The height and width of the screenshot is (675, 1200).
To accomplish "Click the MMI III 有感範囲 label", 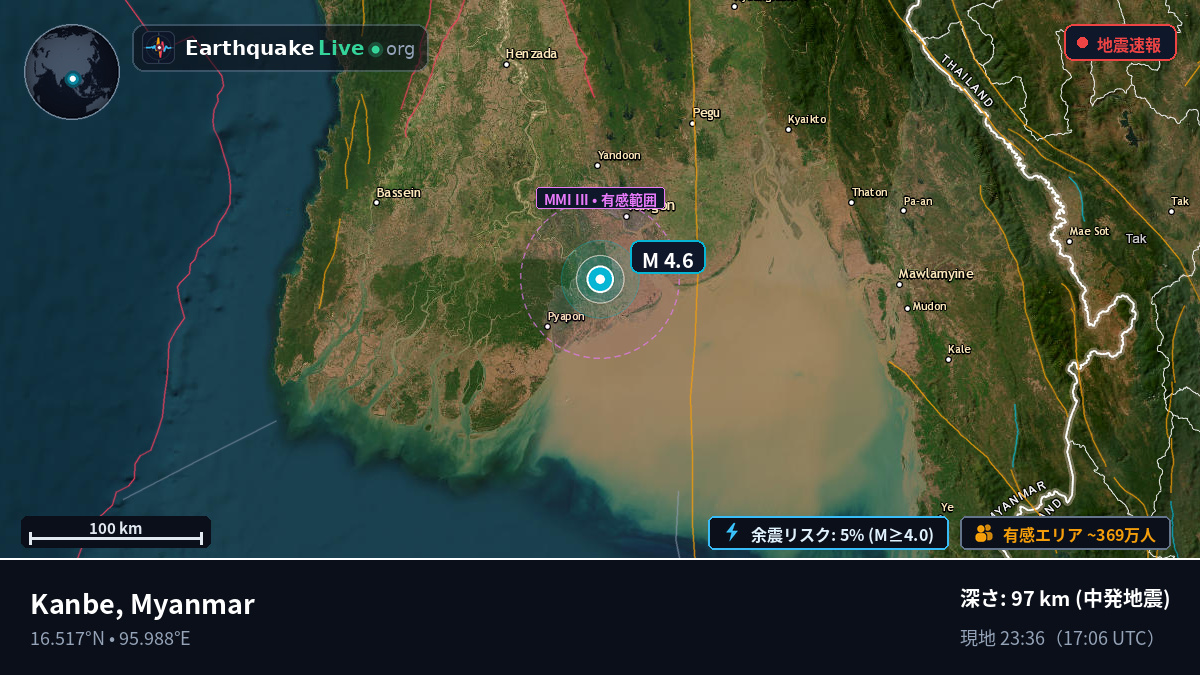I will [600, 199].
